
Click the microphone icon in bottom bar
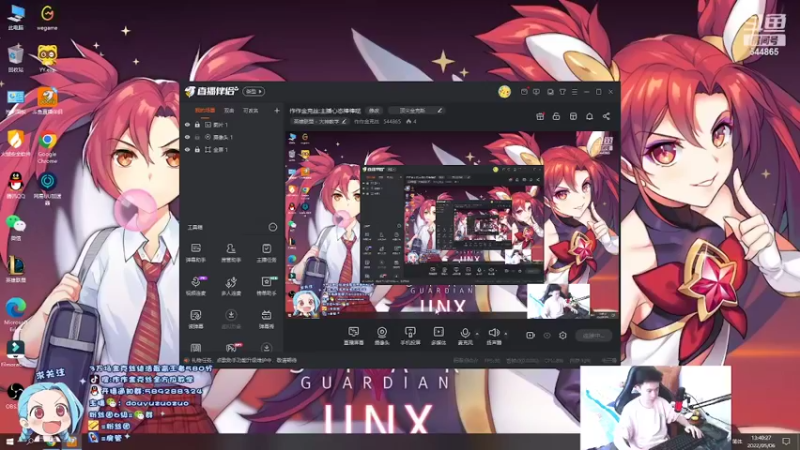[x=465, y=334]
